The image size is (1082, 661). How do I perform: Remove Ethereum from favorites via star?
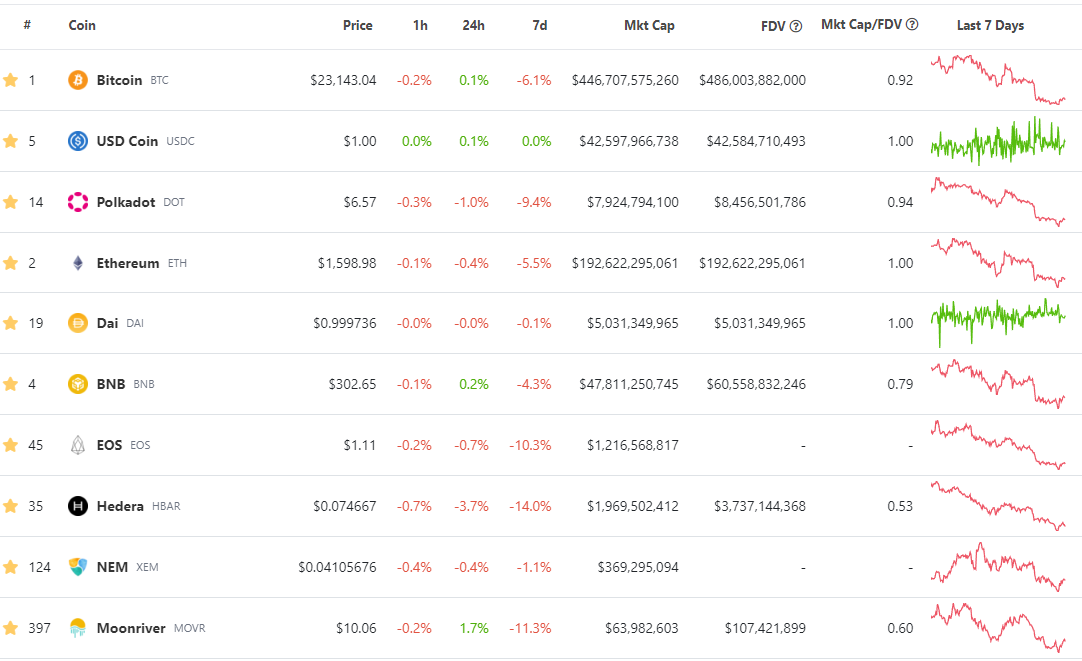click(x=10, y=263)
